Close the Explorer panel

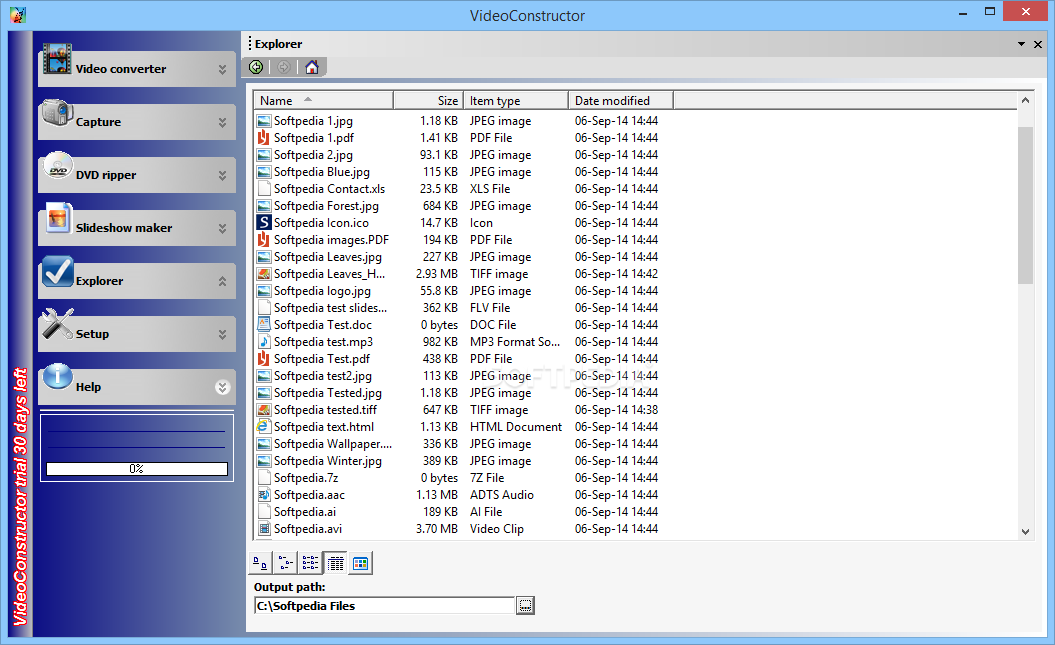point(1038,44)
